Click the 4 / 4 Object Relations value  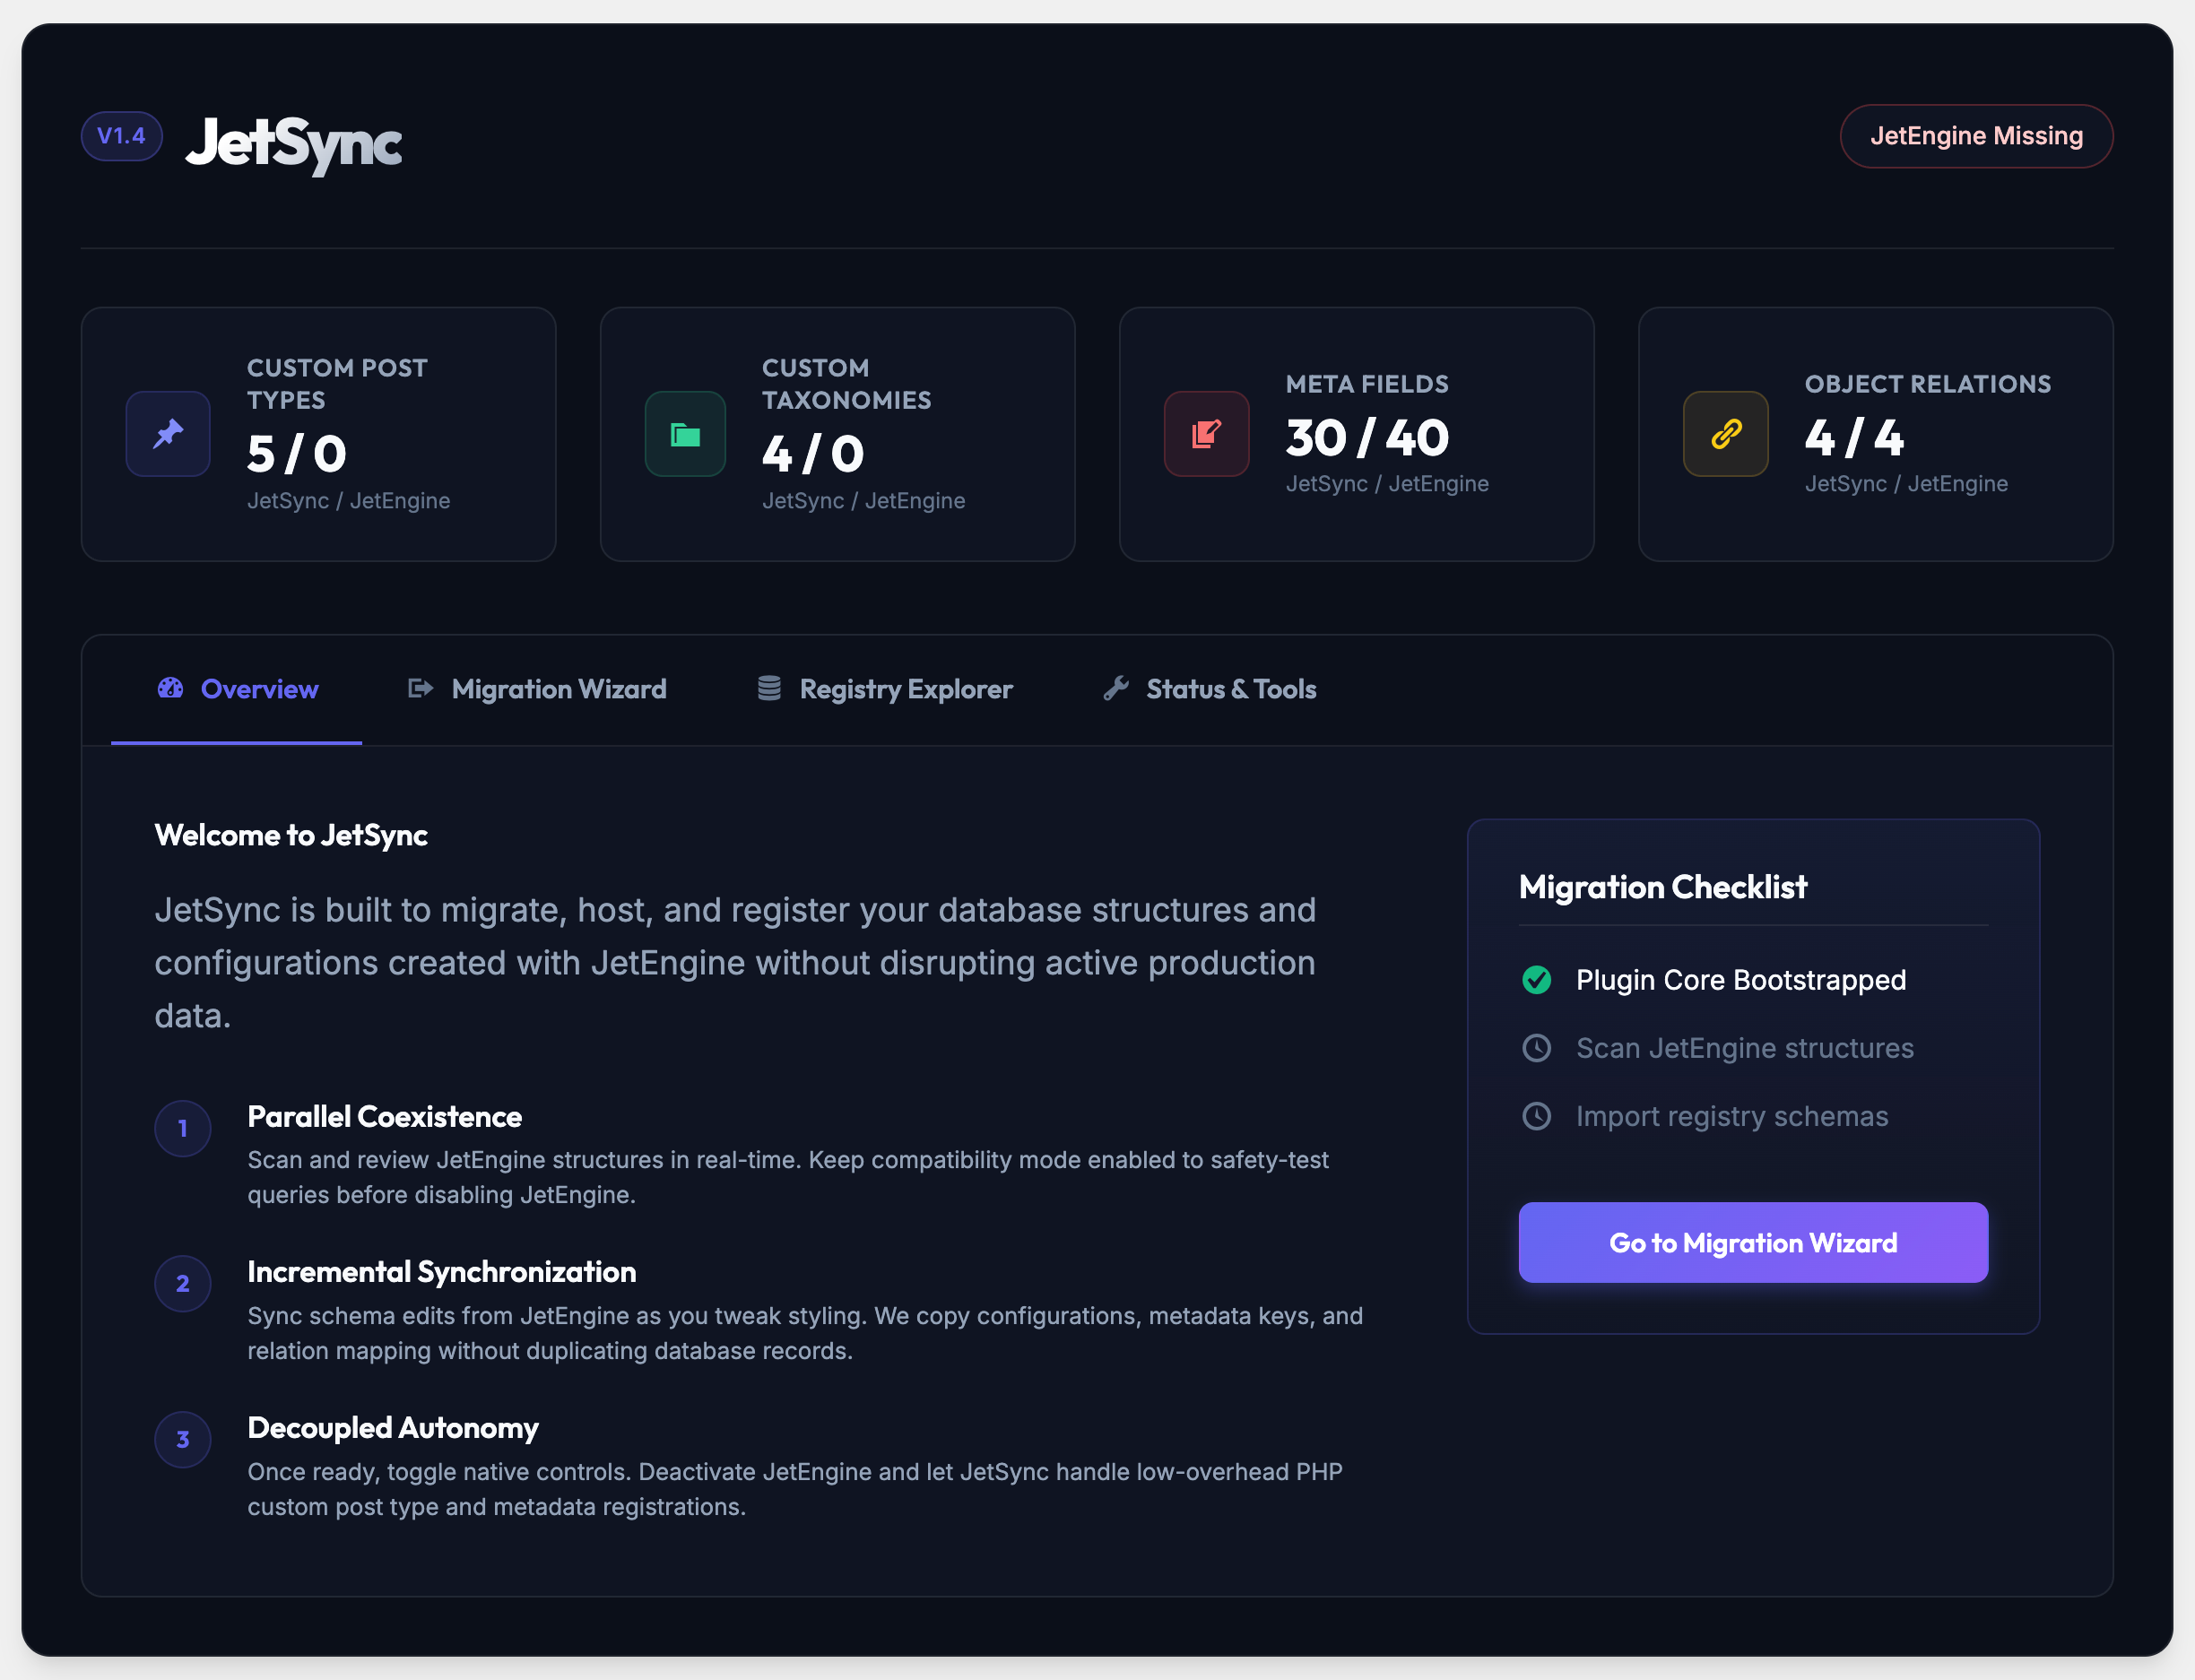coord(1854,438)
